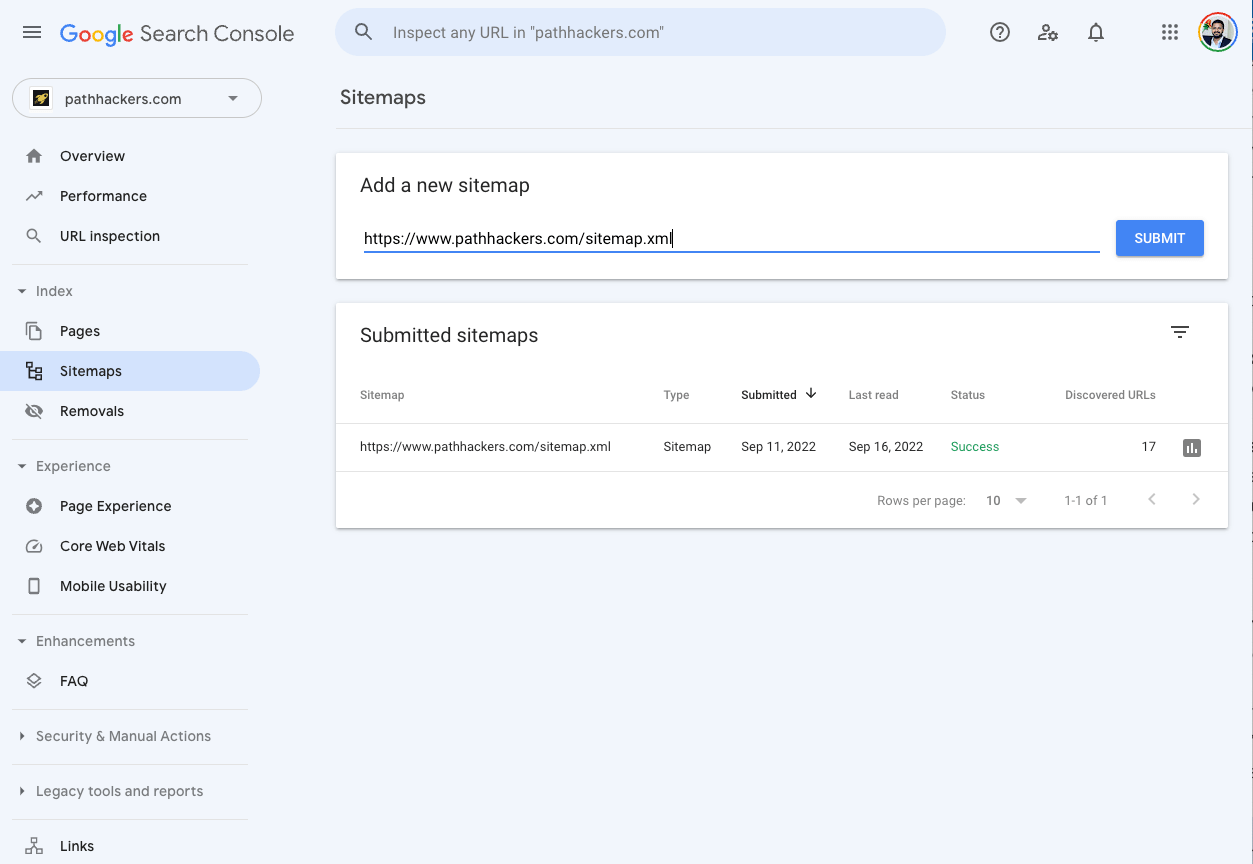This screenshot has width=1253, height=864.
Task: Click the Submitted sort arrow
Action: click(x=811, y=394)
